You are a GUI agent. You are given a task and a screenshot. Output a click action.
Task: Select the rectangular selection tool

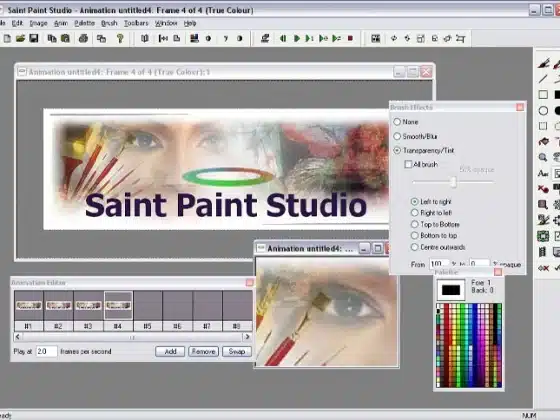(x=543, y=126)
